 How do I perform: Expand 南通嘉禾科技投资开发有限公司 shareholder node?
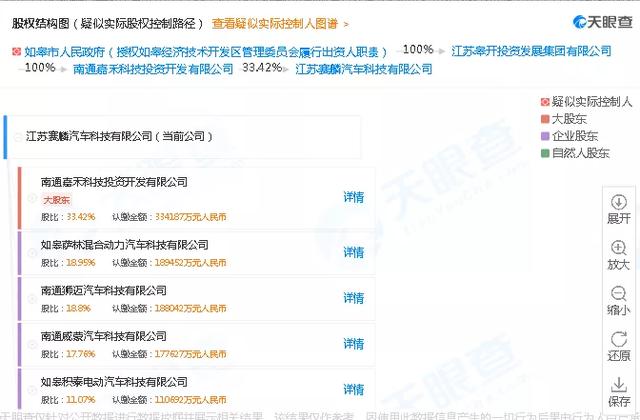click(32, 198)
